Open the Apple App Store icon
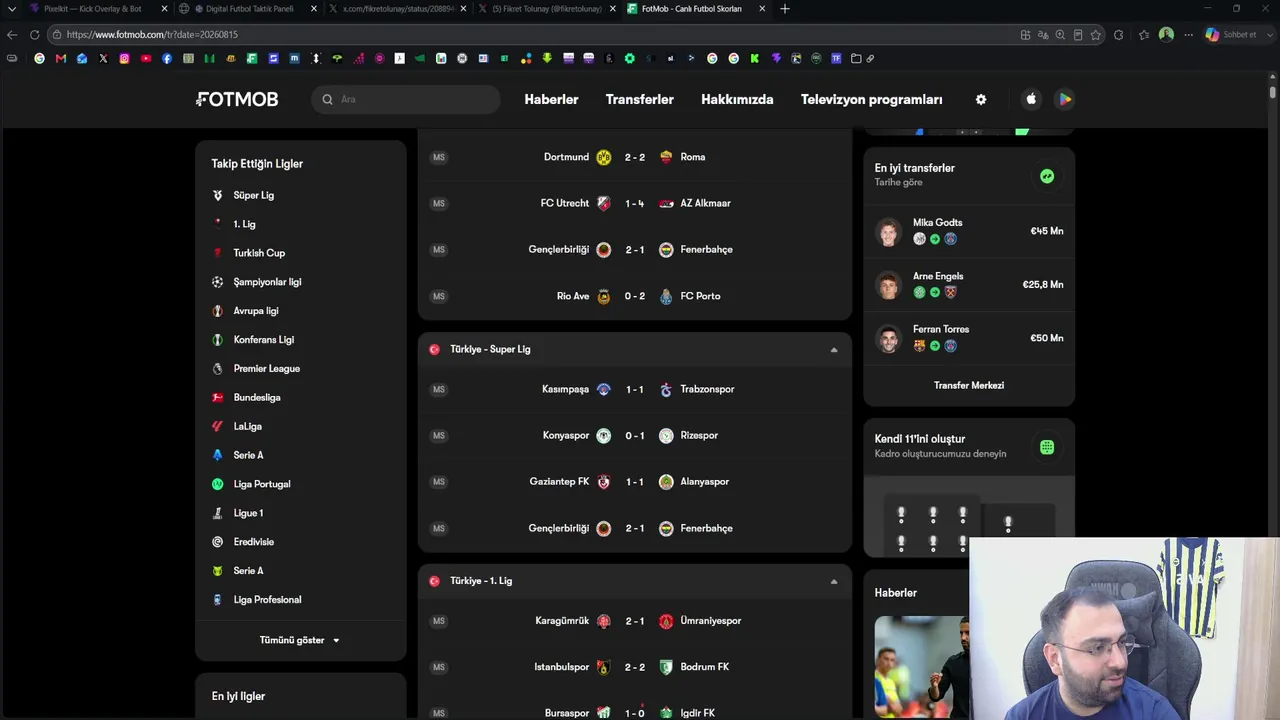 point(1031,99)
